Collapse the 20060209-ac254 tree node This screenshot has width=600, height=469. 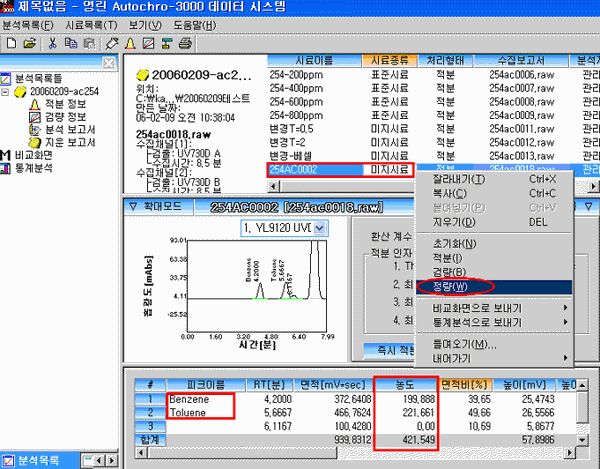(x=7, y=91)
